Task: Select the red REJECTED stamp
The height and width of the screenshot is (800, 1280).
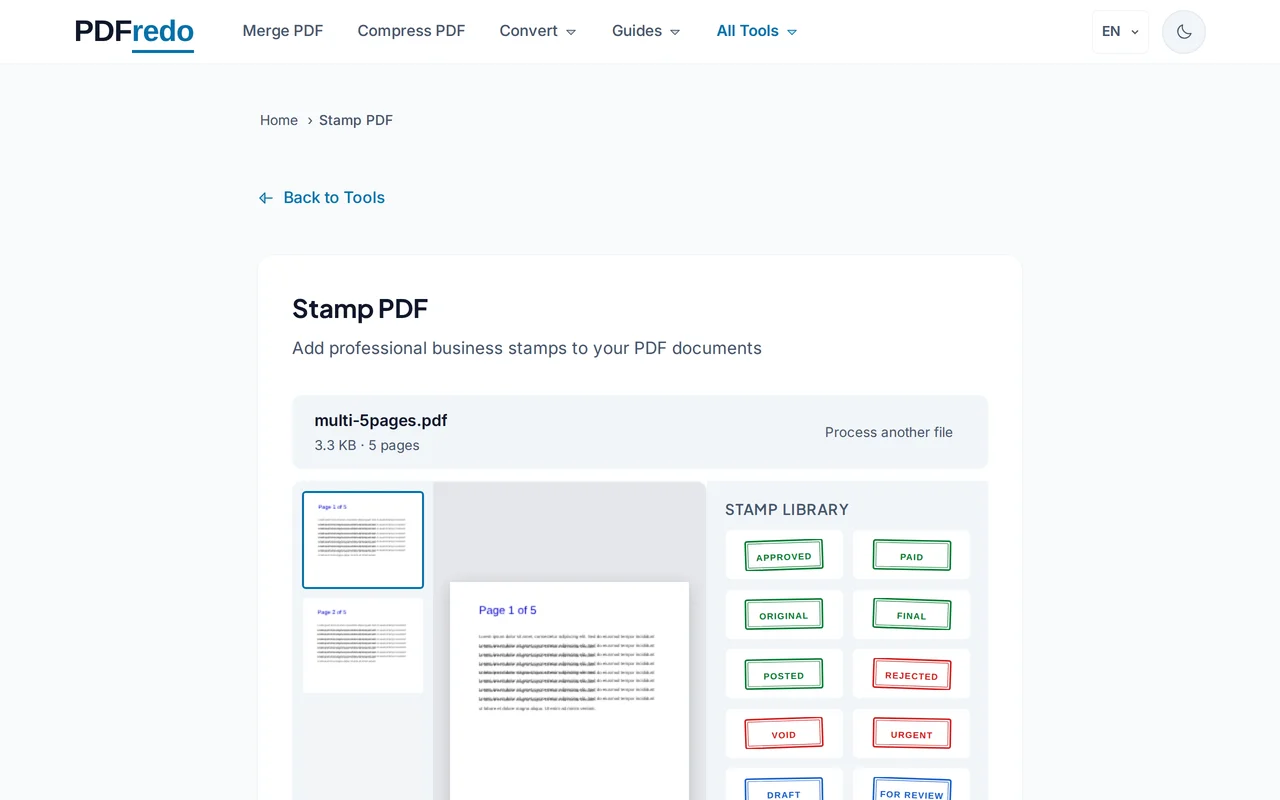Action: click(x=911, y=673)
